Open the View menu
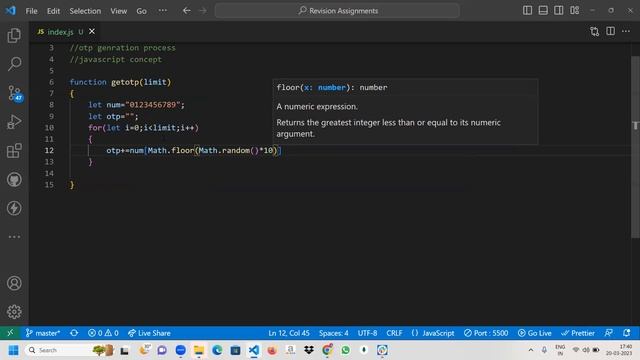The image size is (640, 360). (118, 11)
